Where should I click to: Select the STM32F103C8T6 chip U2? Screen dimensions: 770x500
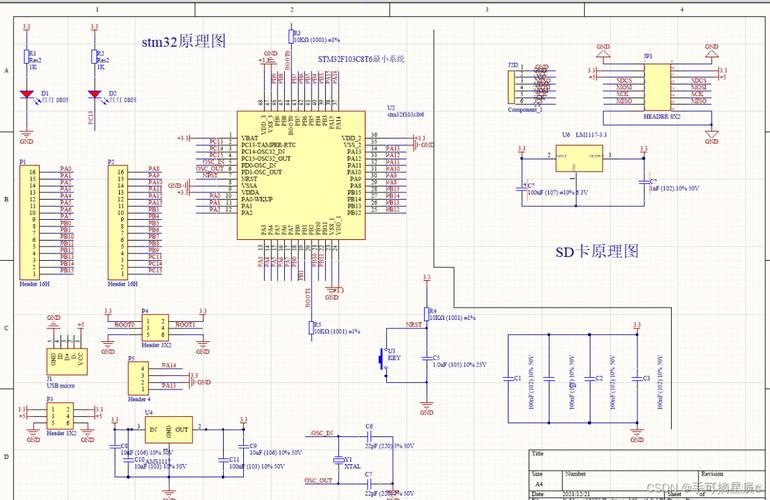(x=300, y=172)
